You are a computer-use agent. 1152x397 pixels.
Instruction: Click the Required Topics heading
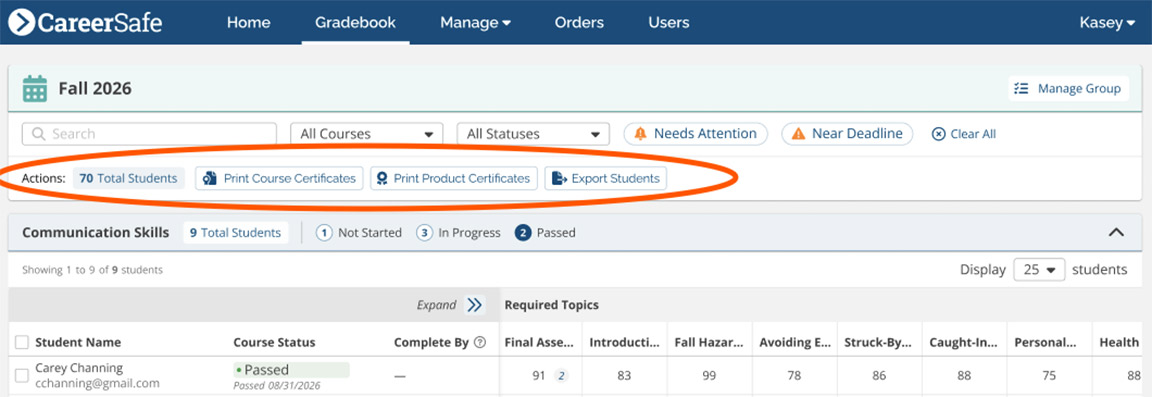(x=551, y=304)
